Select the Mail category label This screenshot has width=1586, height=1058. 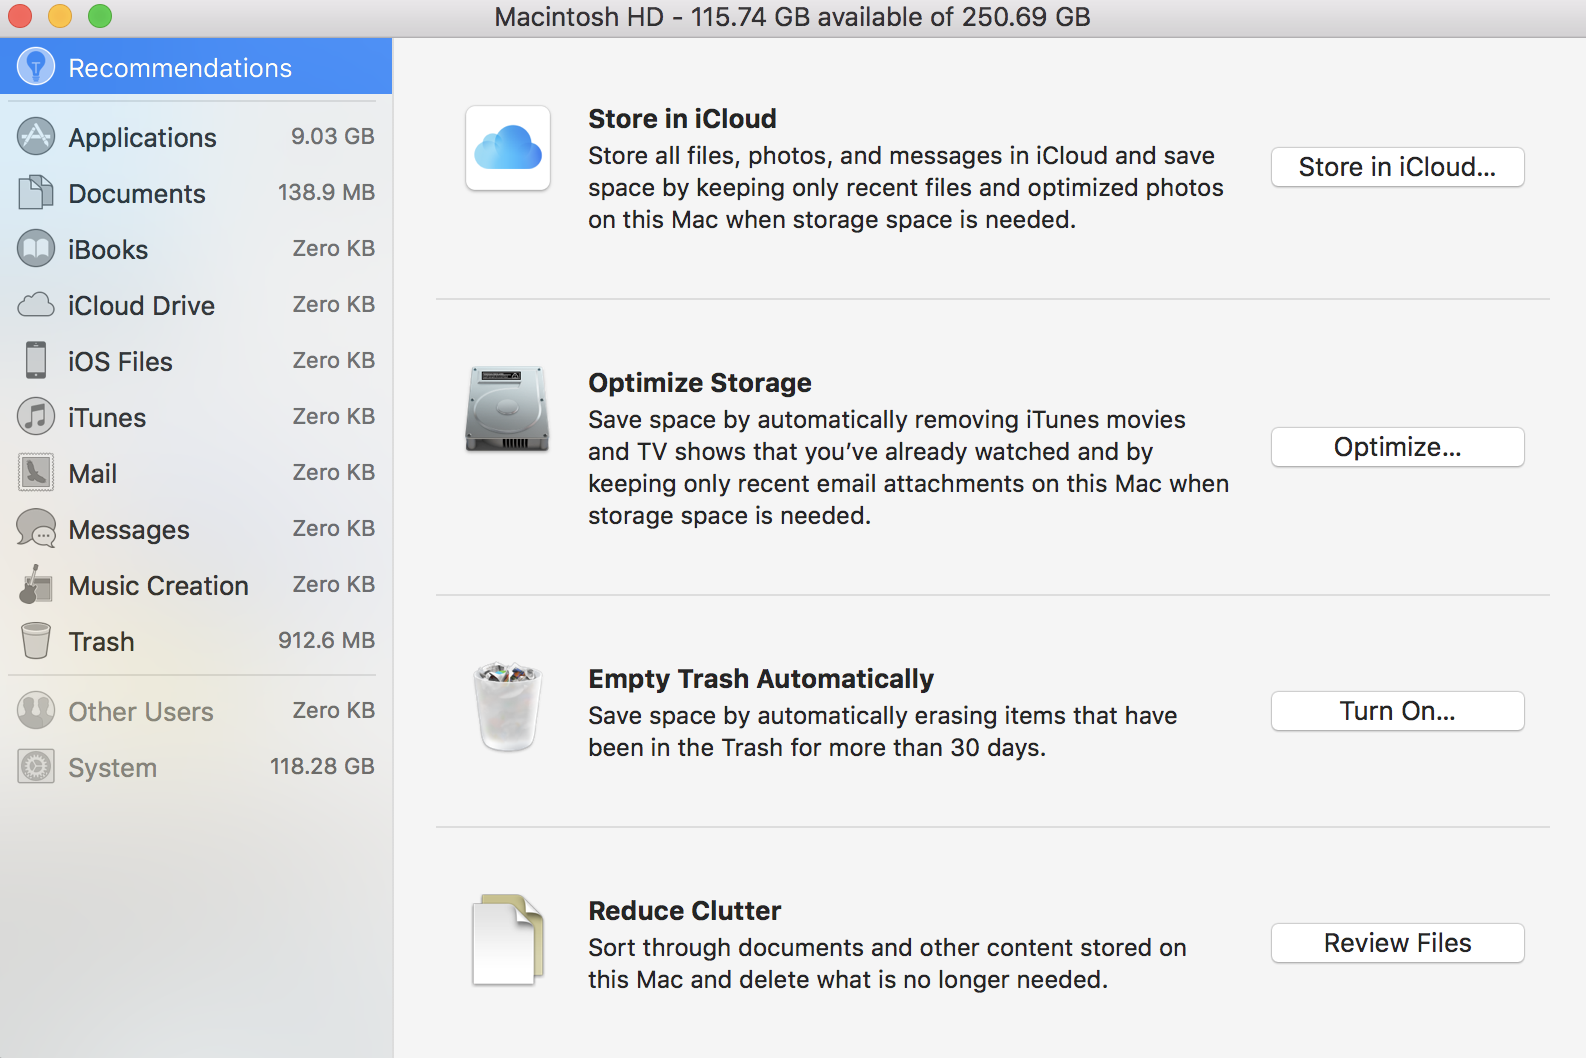pos(92,474)
